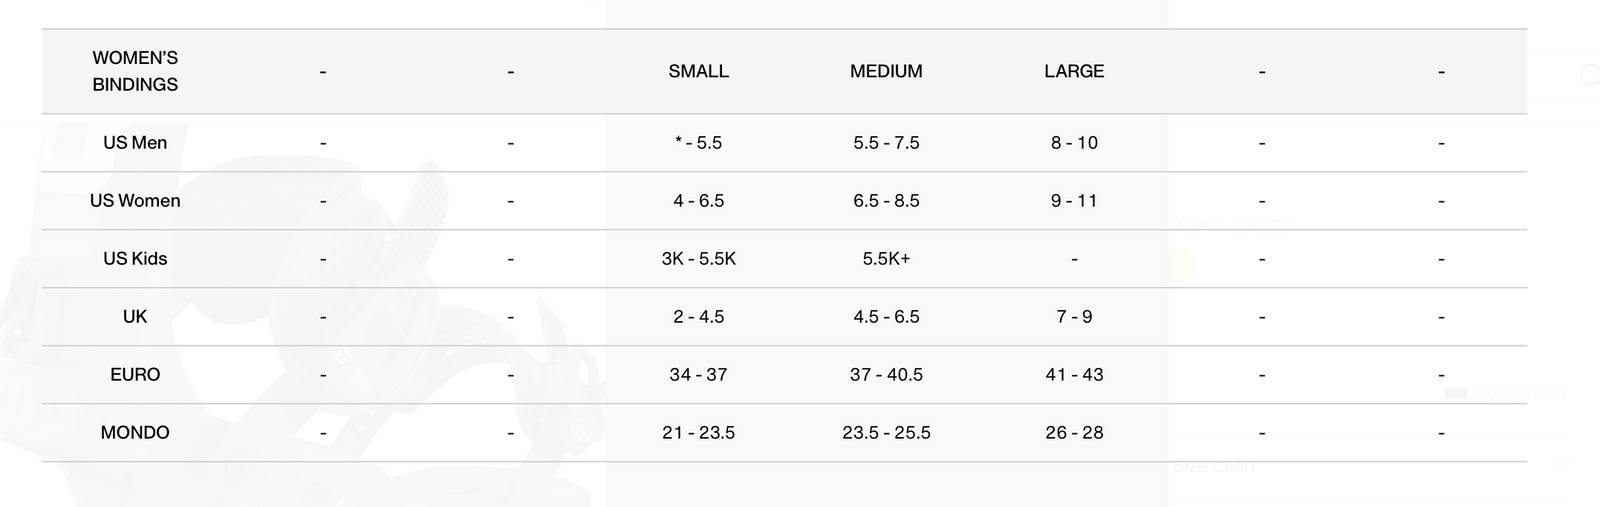Image resolution: width=1600 pixels, height=507 pixels.
Task: Click the 37 - 40.5 Euro size cell
Action: coord(886,375)
